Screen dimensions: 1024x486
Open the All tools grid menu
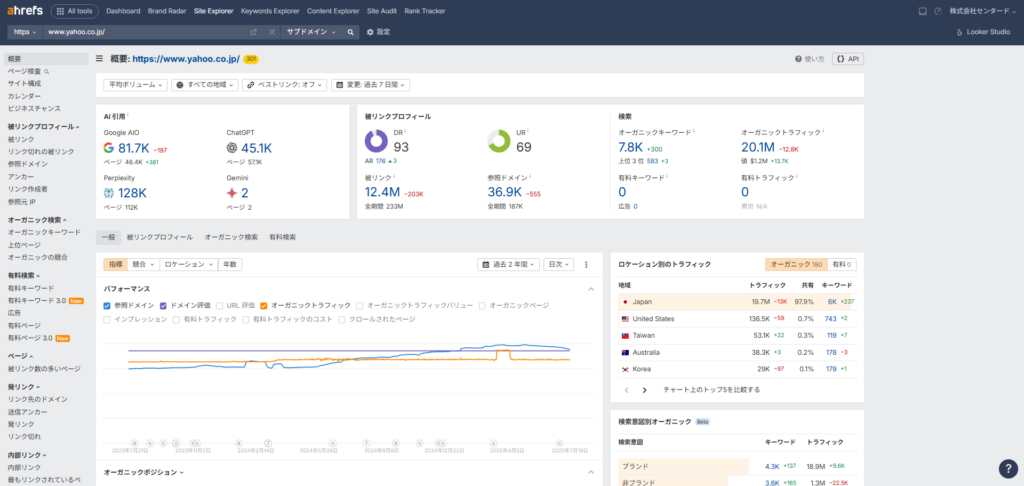(74, 11)
